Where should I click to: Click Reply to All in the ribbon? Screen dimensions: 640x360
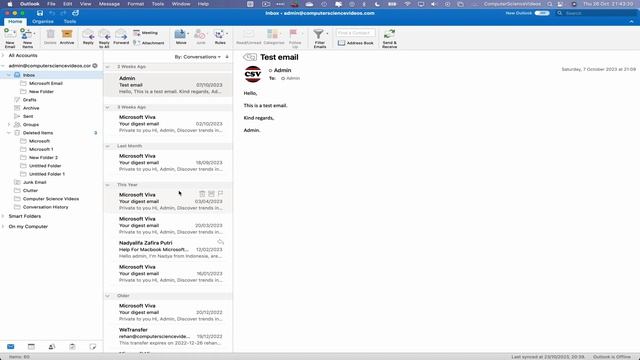104,38
